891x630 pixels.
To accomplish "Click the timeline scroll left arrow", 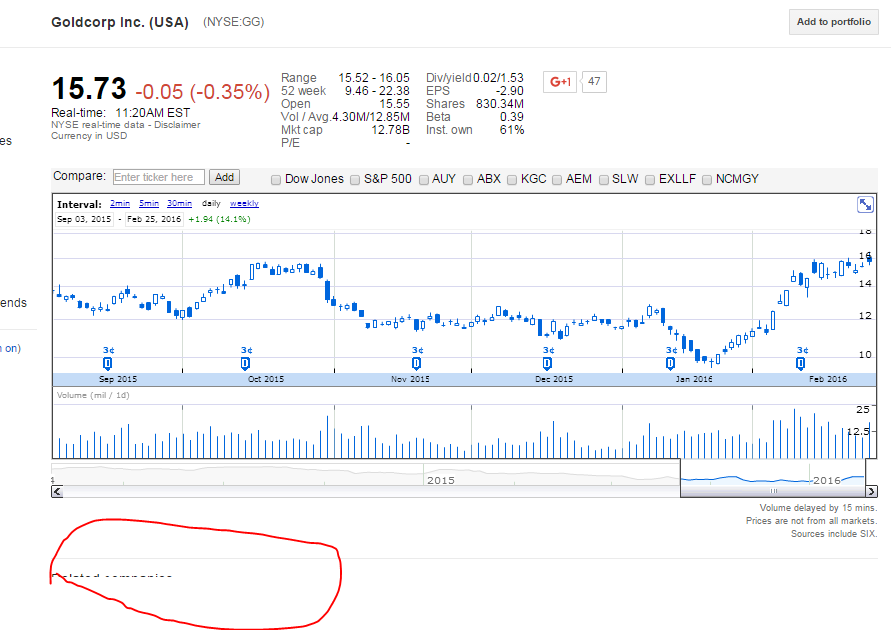I will pyautogui.click(x=57, y=491).
